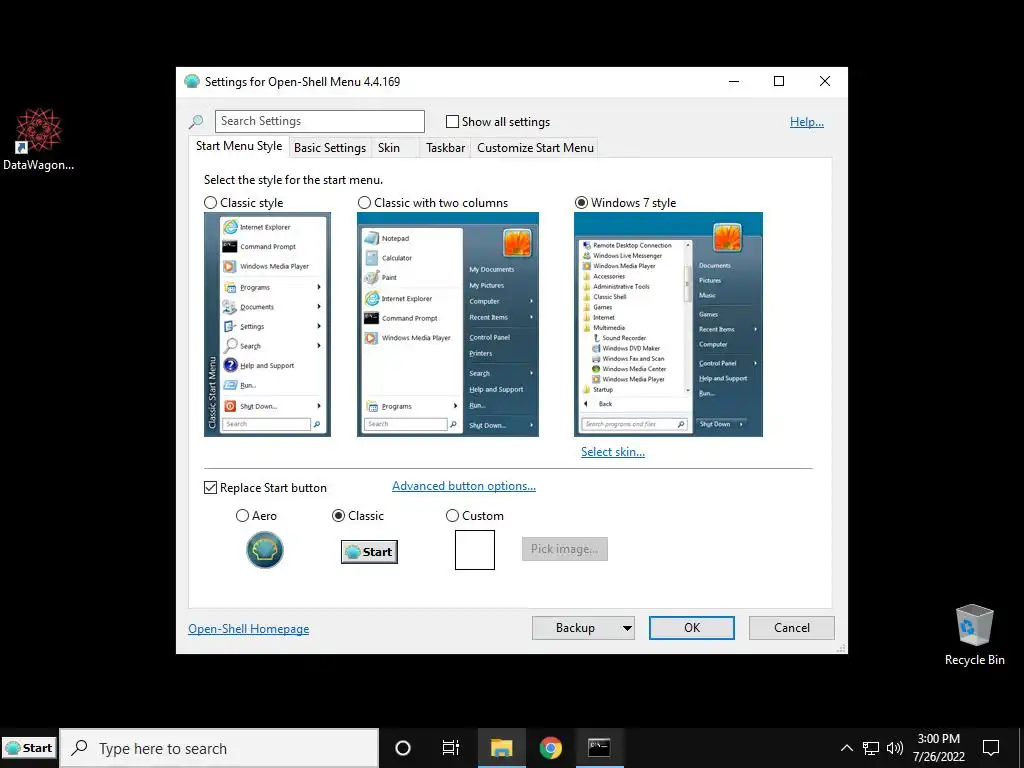Click the Search Settings input field
The width and height of the screenshot is (1024, 768).
320,121
